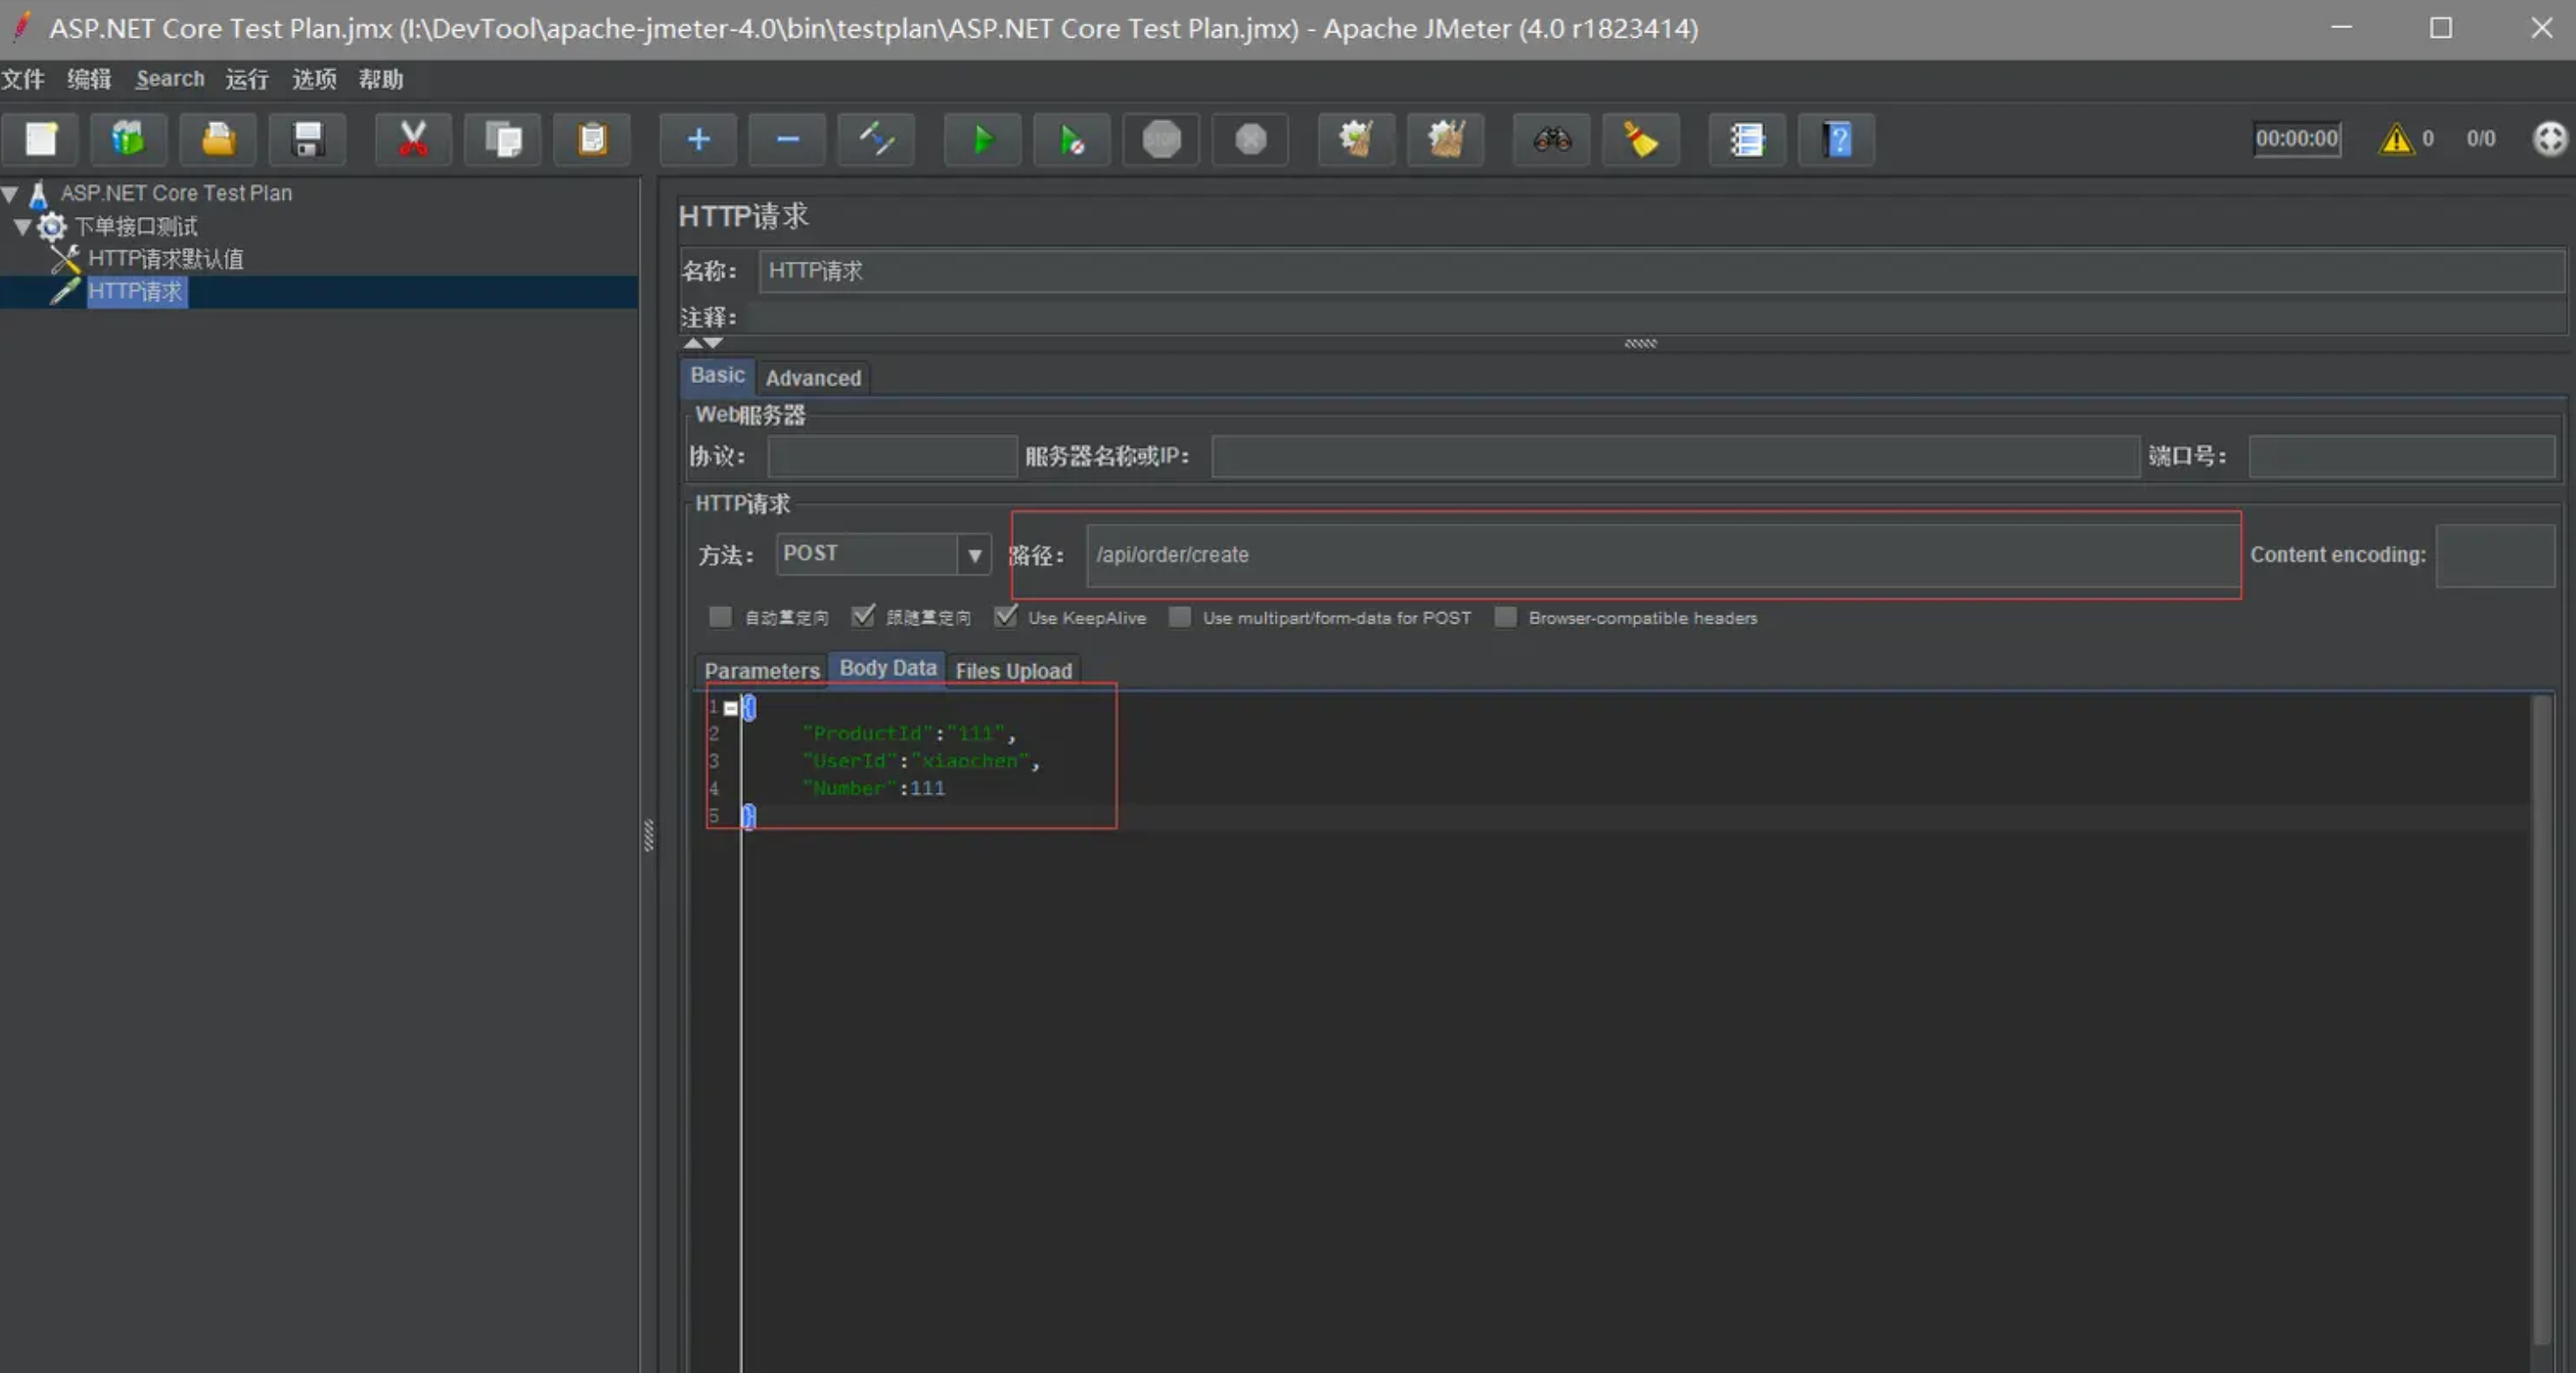The width and height of the screenshot is (2576, 1373).
Task: Click the binoculars Search icon in toolbar
Action: pos(1552,140)
